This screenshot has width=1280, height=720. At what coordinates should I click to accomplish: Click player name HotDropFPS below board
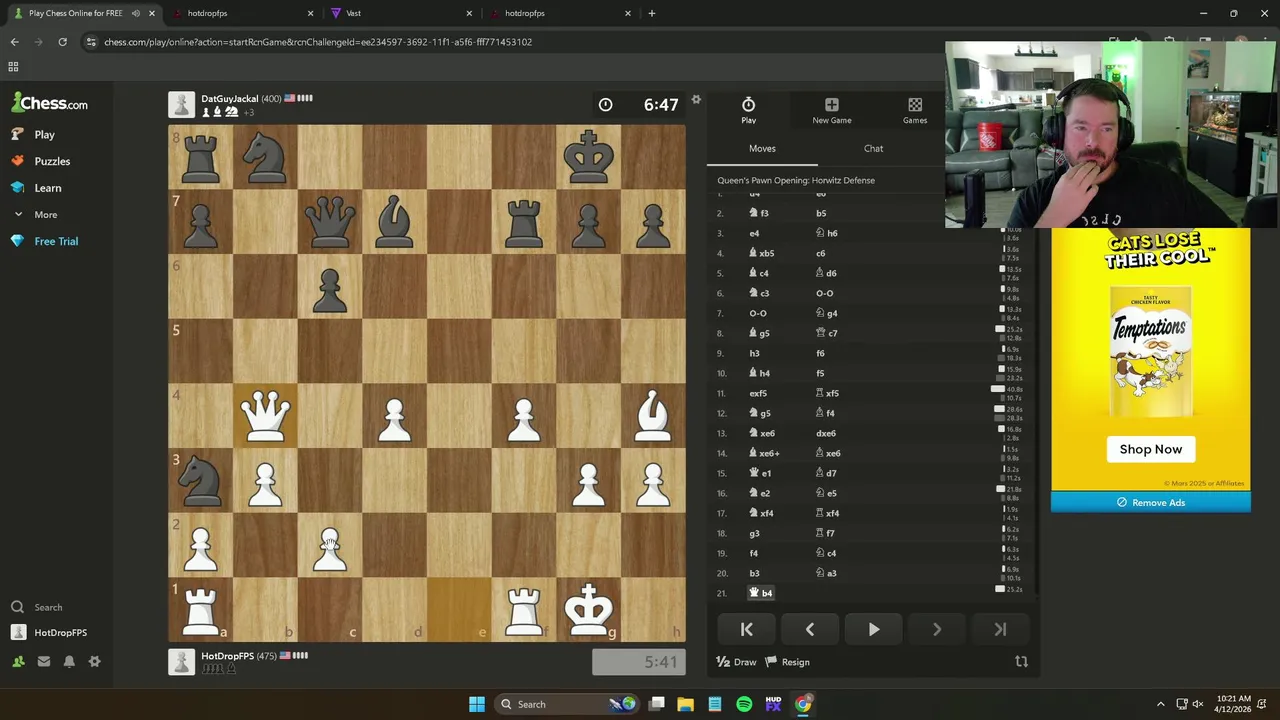(227, 656)
